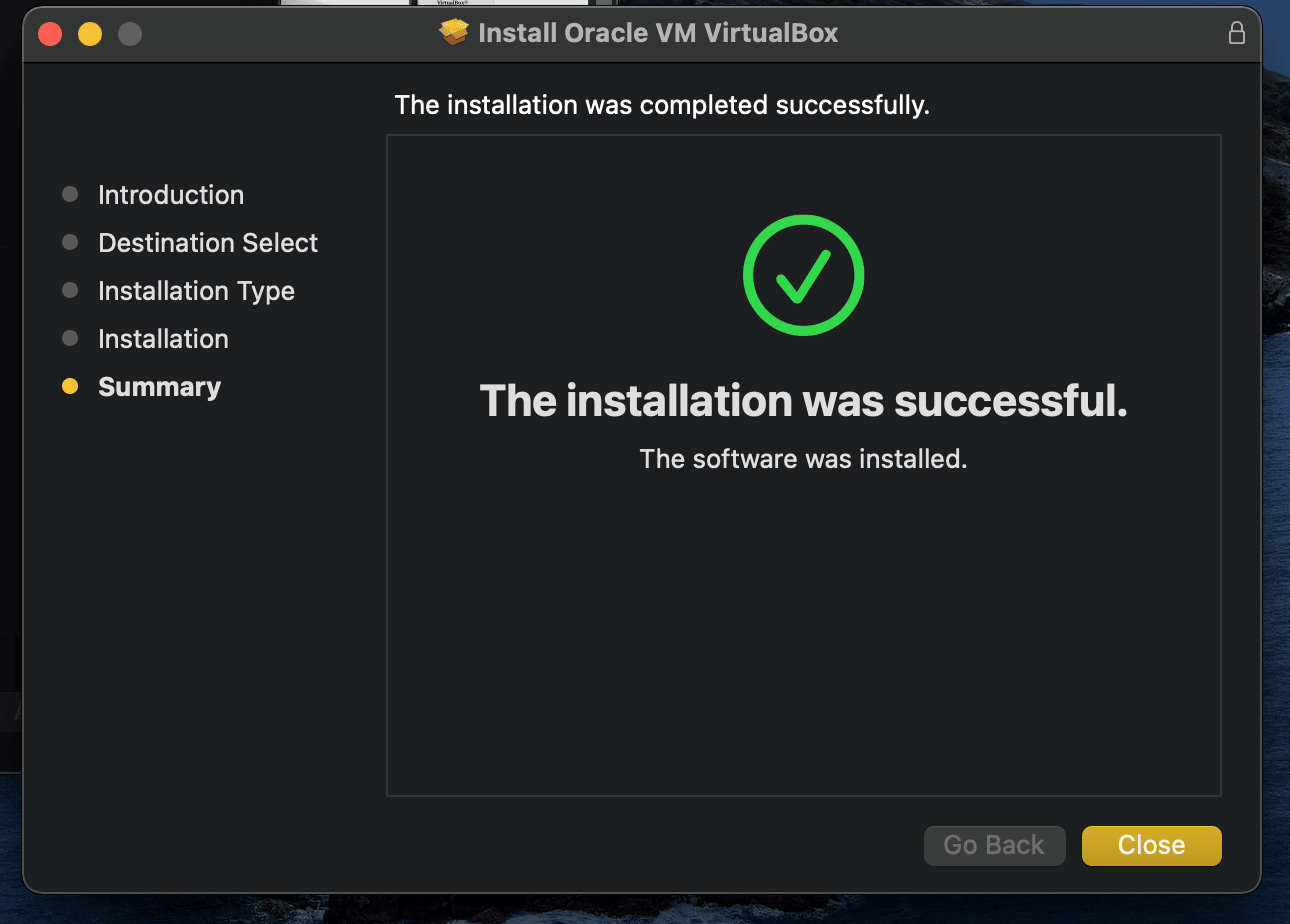
Task: Click the minimize traffic light button
Action: 89,33
